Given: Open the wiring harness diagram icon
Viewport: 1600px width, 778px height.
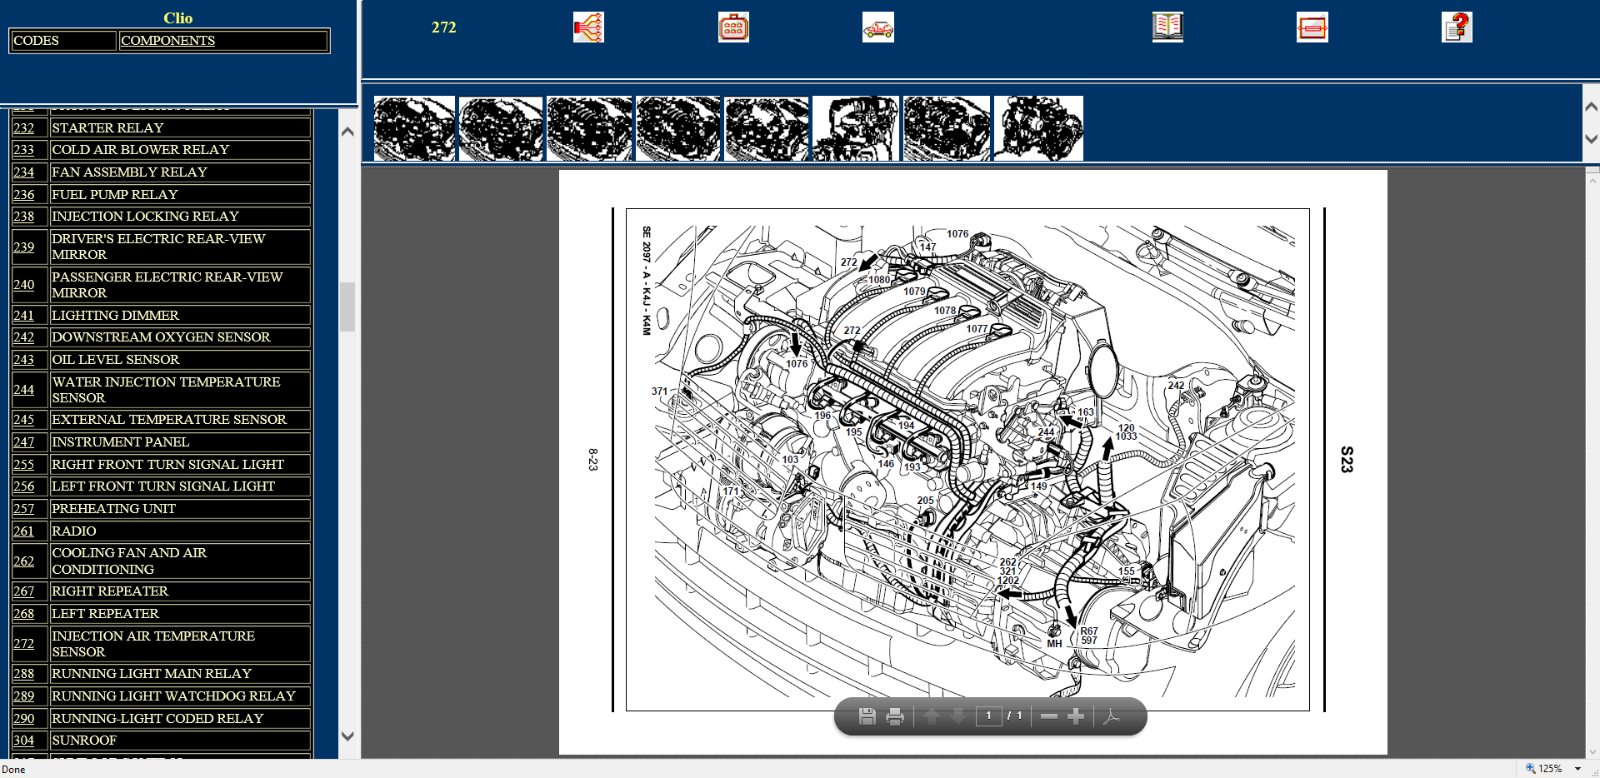Looking at the screenshot, I should (588, 27).
